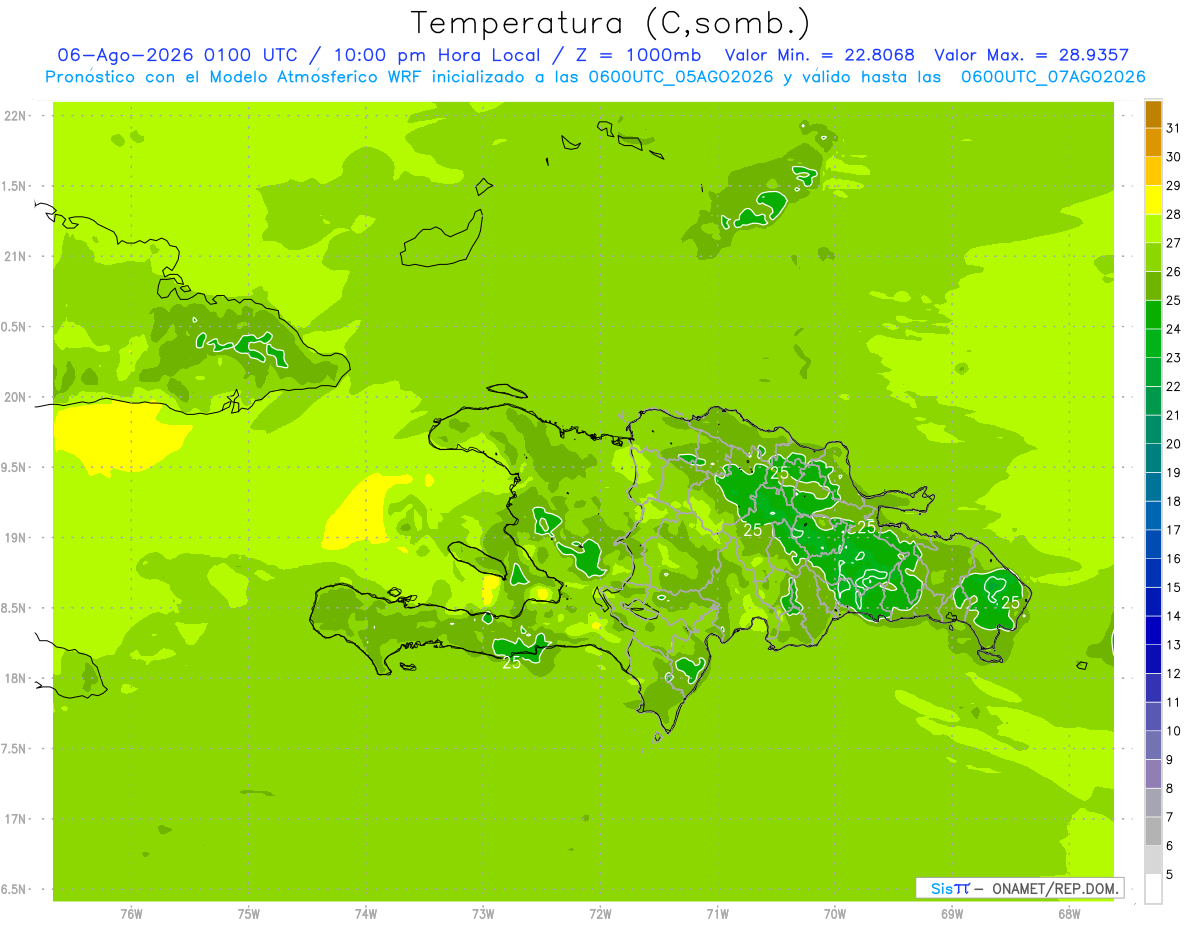Click the '9' legend value label
The height and width of the screenshot is (927, 1200).
pyautogui.click(x=1170, y=759)
